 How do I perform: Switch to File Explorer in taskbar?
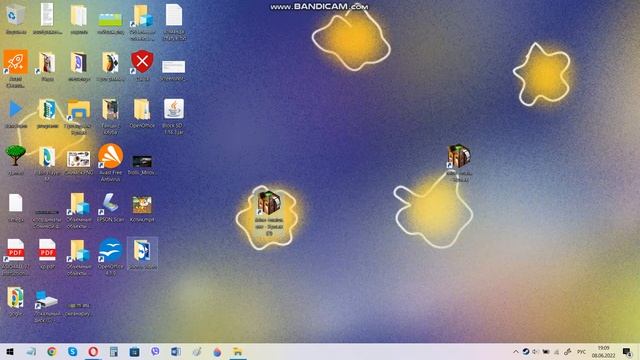click(238, 351)
